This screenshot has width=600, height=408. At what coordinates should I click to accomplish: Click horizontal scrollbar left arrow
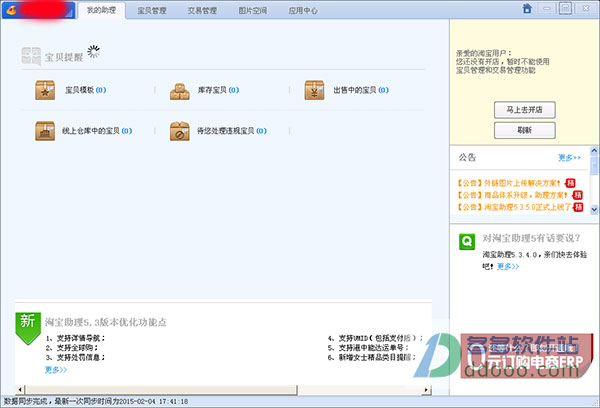[x=20, y=390]
